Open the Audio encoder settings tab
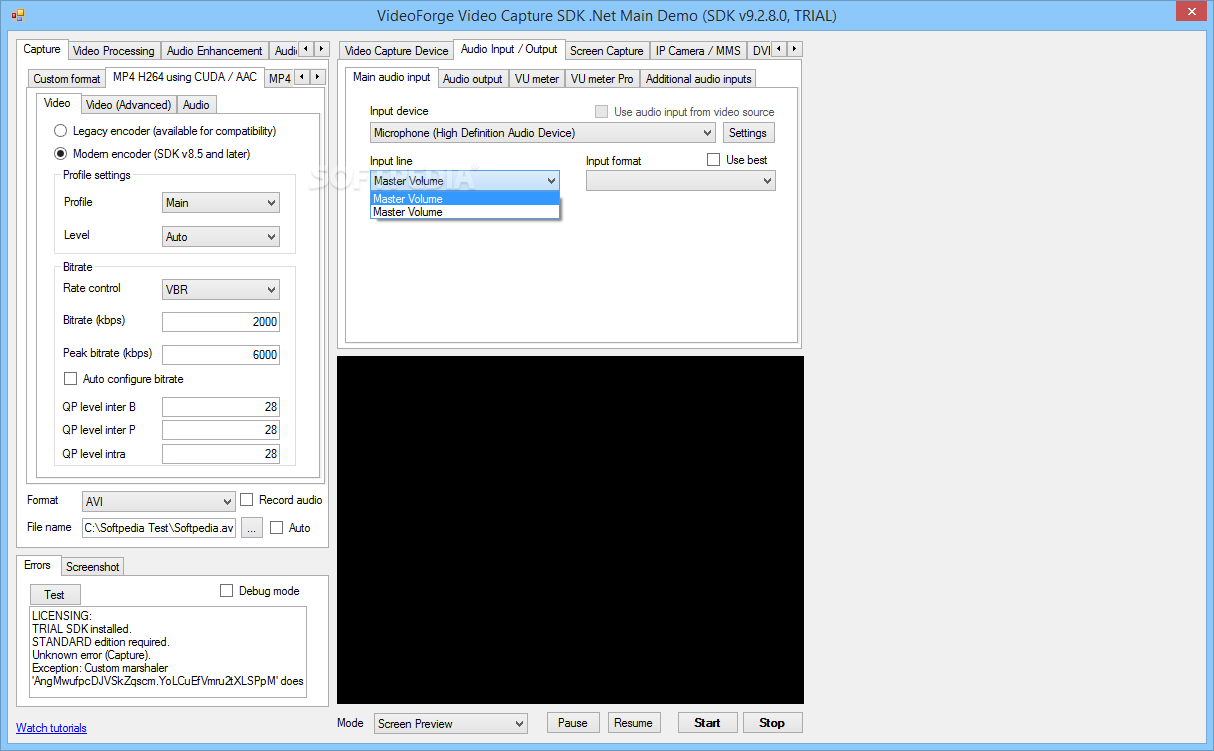Screen dimensions: 1214x751 196,105
